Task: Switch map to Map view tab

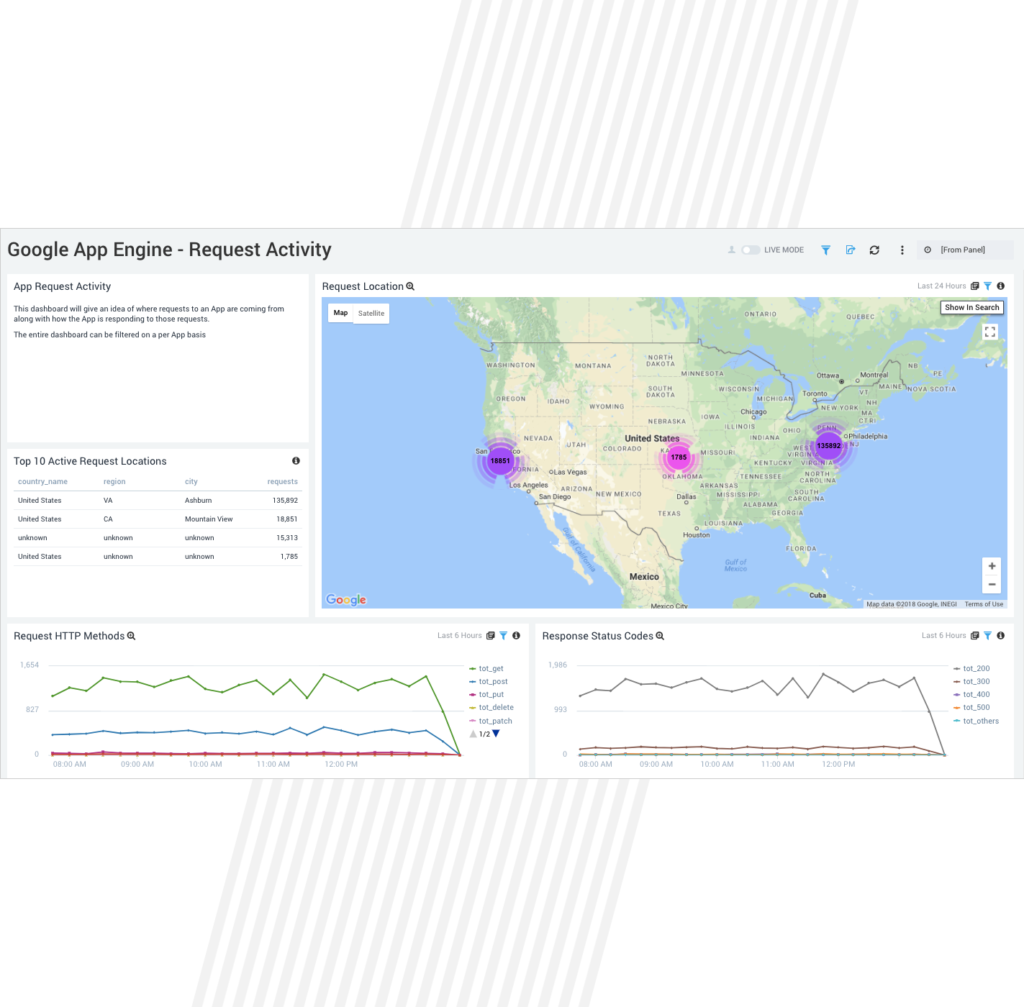Action: 340,313
